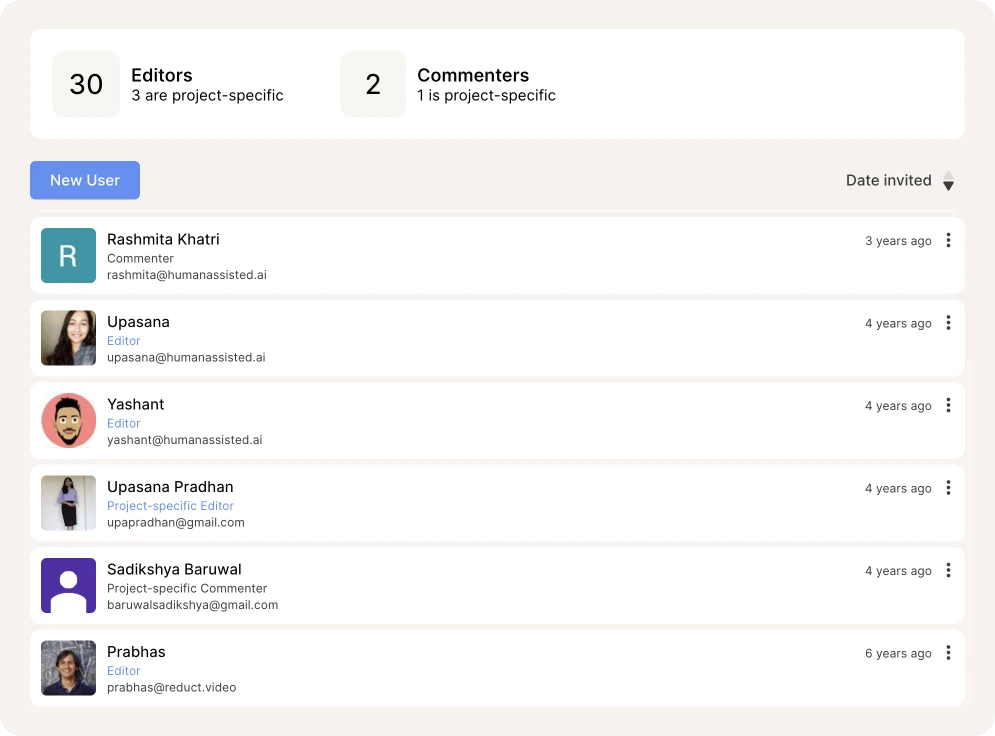Click the email upasana@humanassisted.ai

[186, 357]
